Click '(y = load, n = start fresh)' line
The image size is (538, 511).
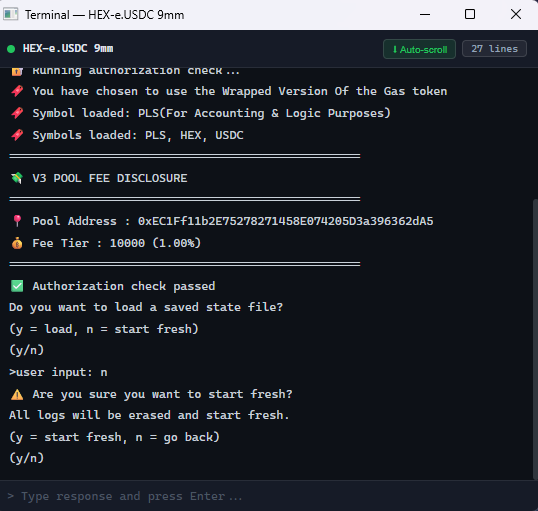(104, 329)
